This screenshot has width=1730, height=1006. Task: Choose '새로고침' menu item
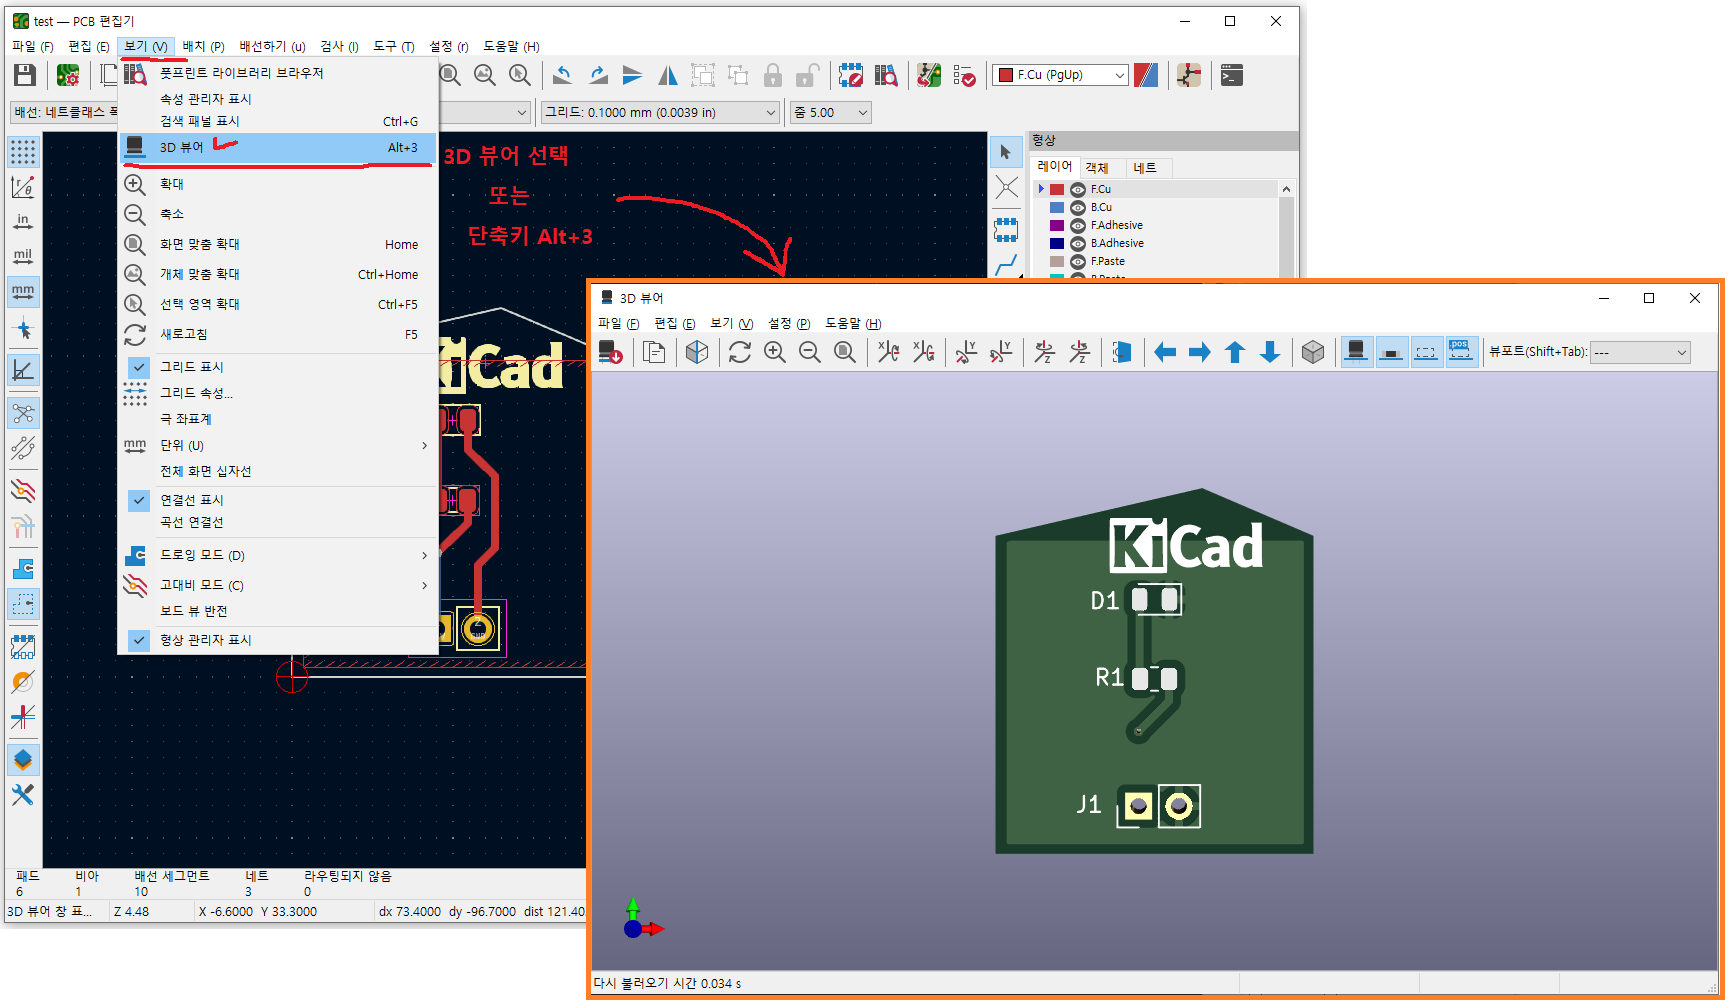pos(277,334)
